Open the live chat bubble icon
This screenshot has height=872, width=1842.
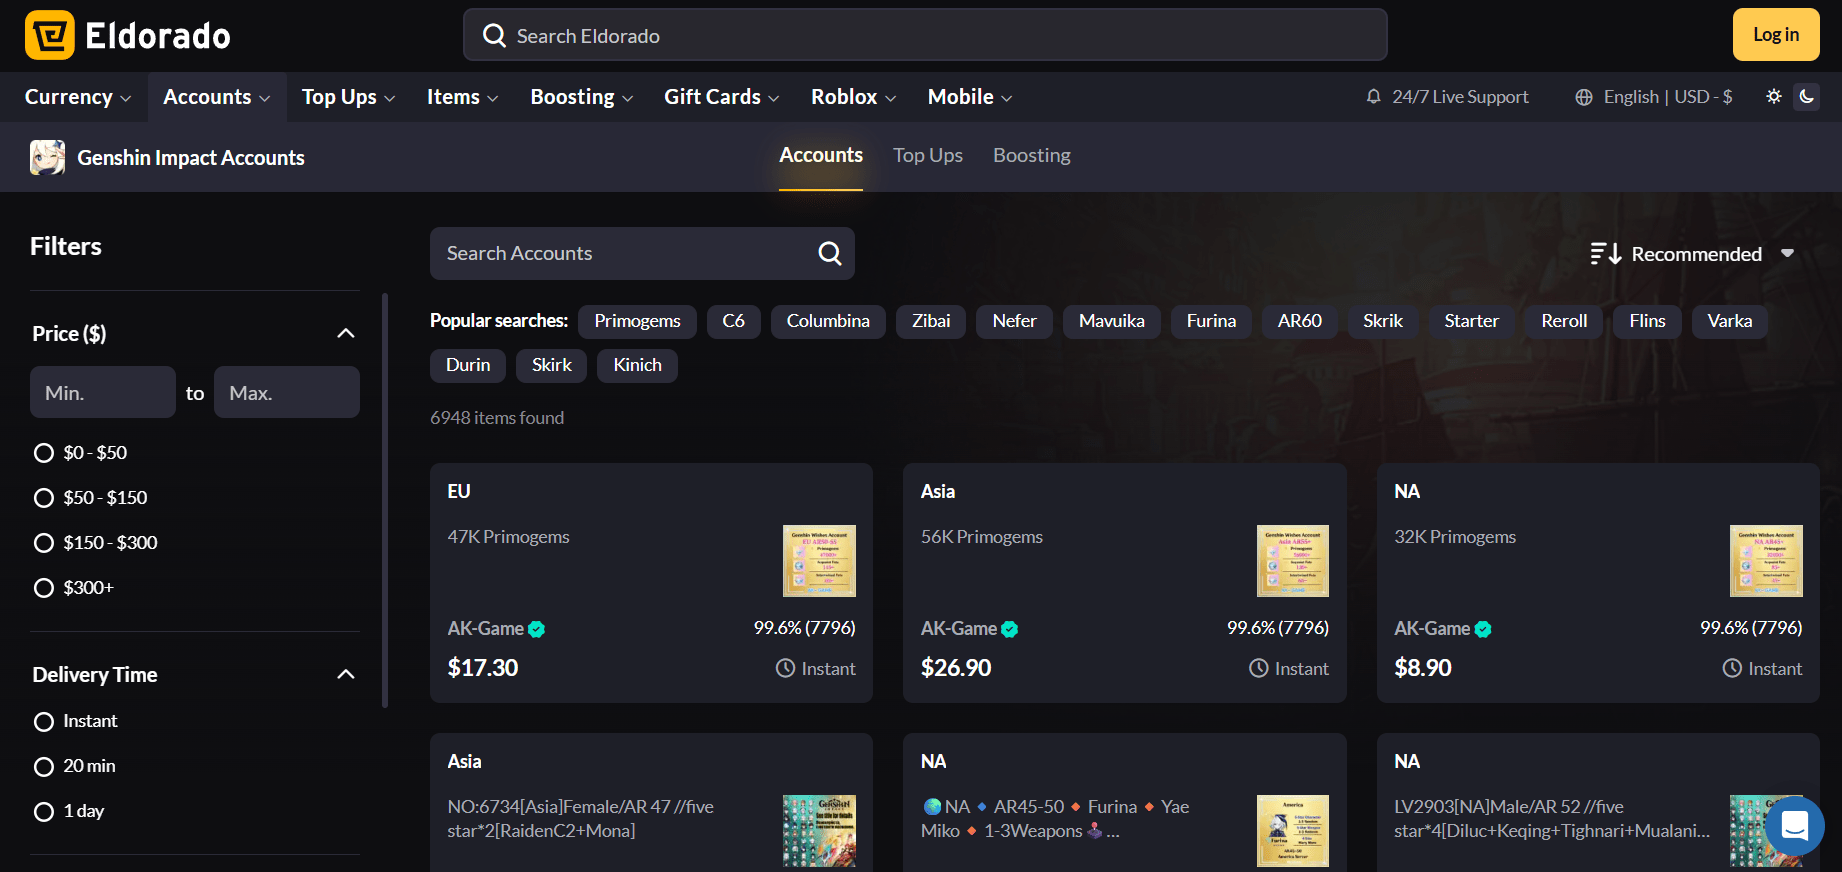point(1794,826)
